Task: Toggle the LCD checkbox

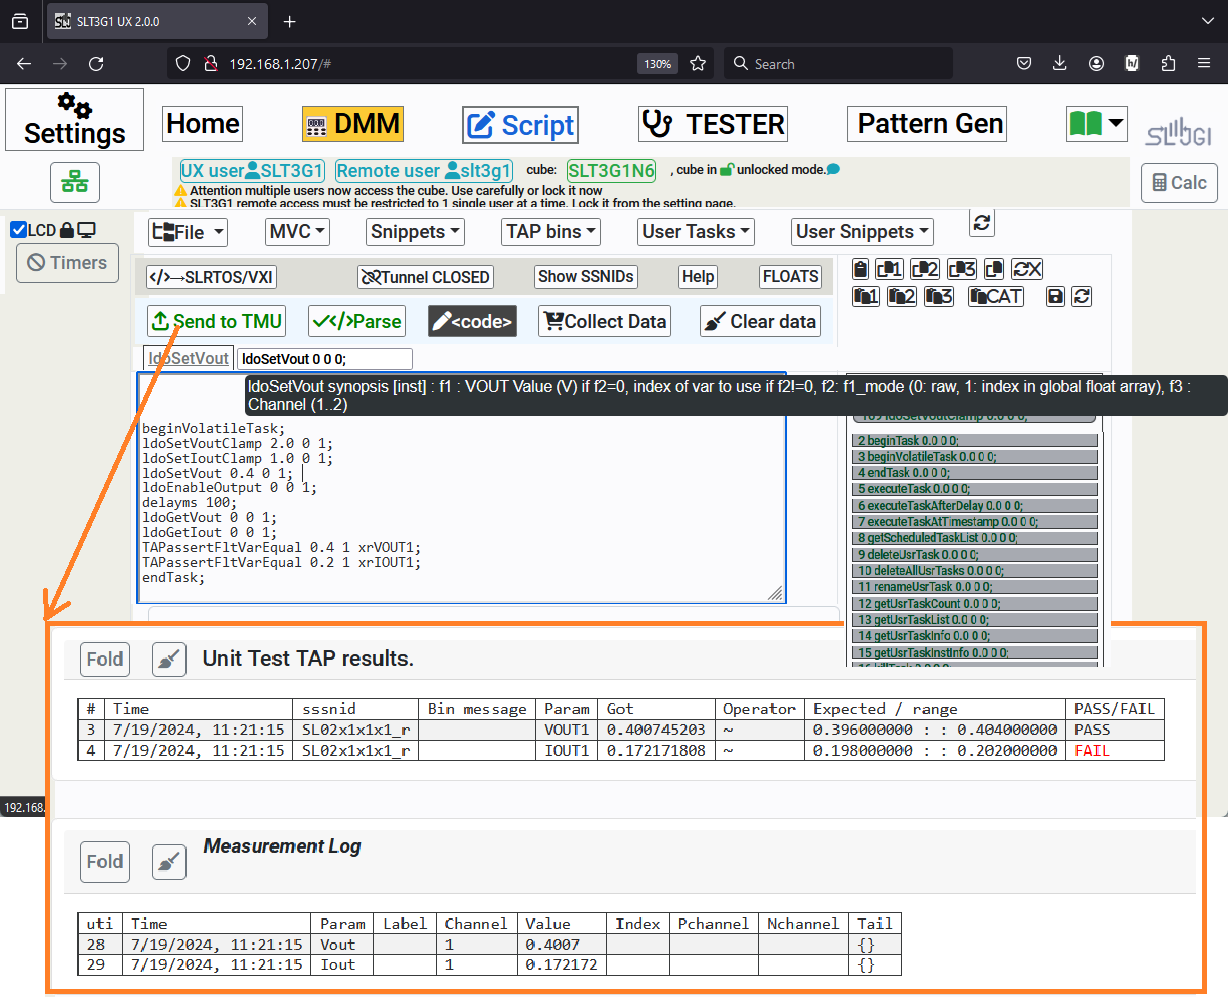Action: 18,230
